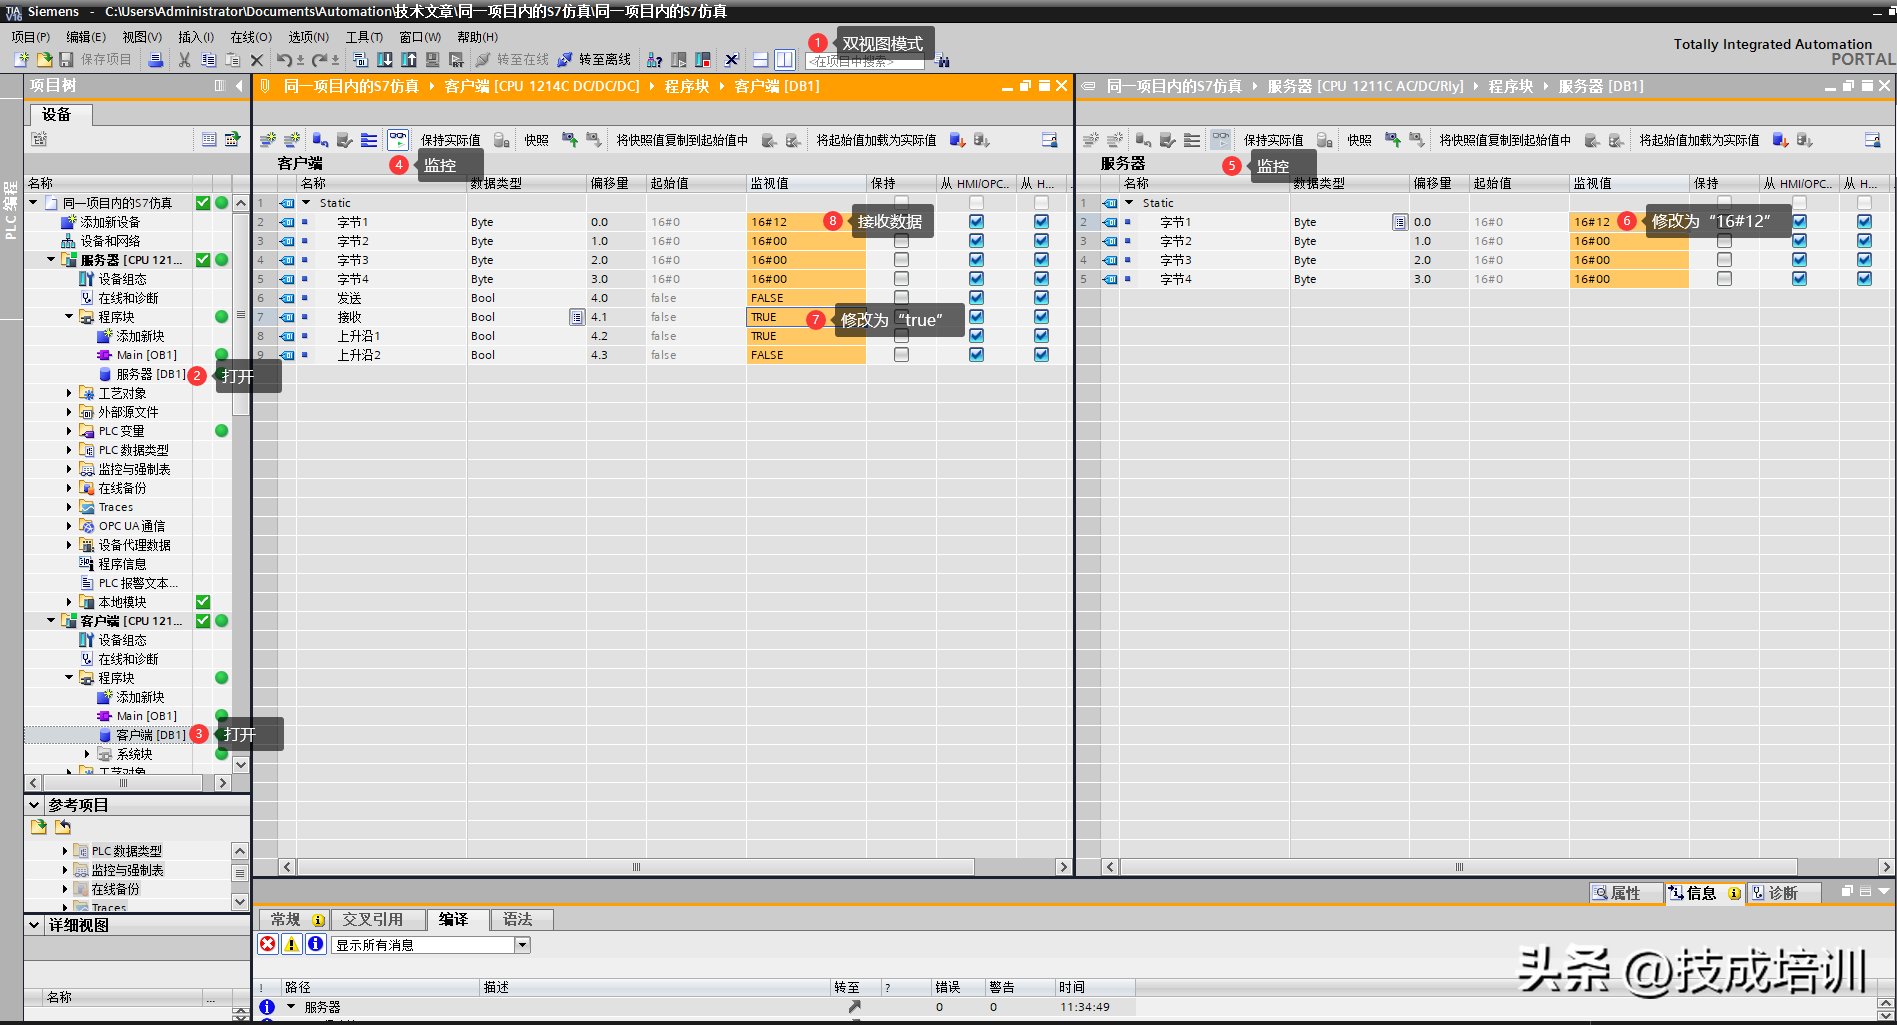Expand the 监控与强制表 node in project tree

click(69, 469)
